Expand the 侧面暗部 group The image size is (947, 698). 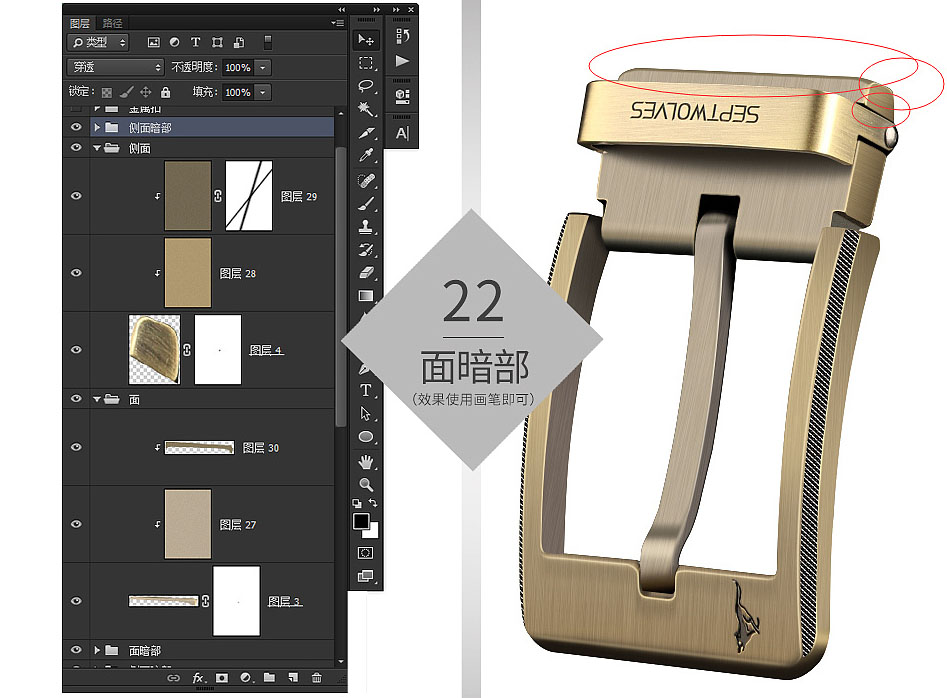(x=97, y=127)
